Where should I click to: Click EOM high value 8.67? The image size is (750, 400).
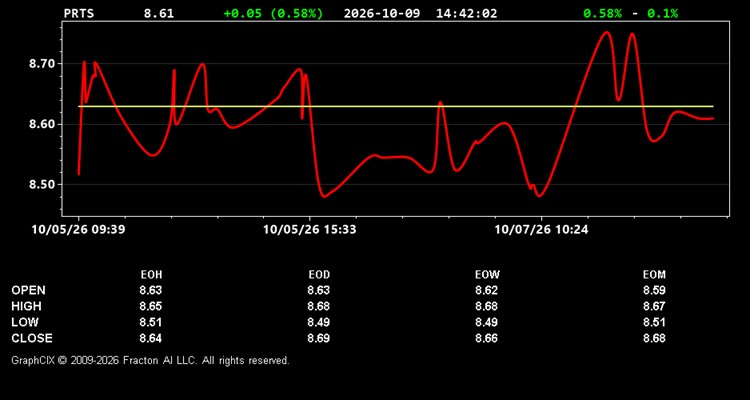click(x=654, y=306)
